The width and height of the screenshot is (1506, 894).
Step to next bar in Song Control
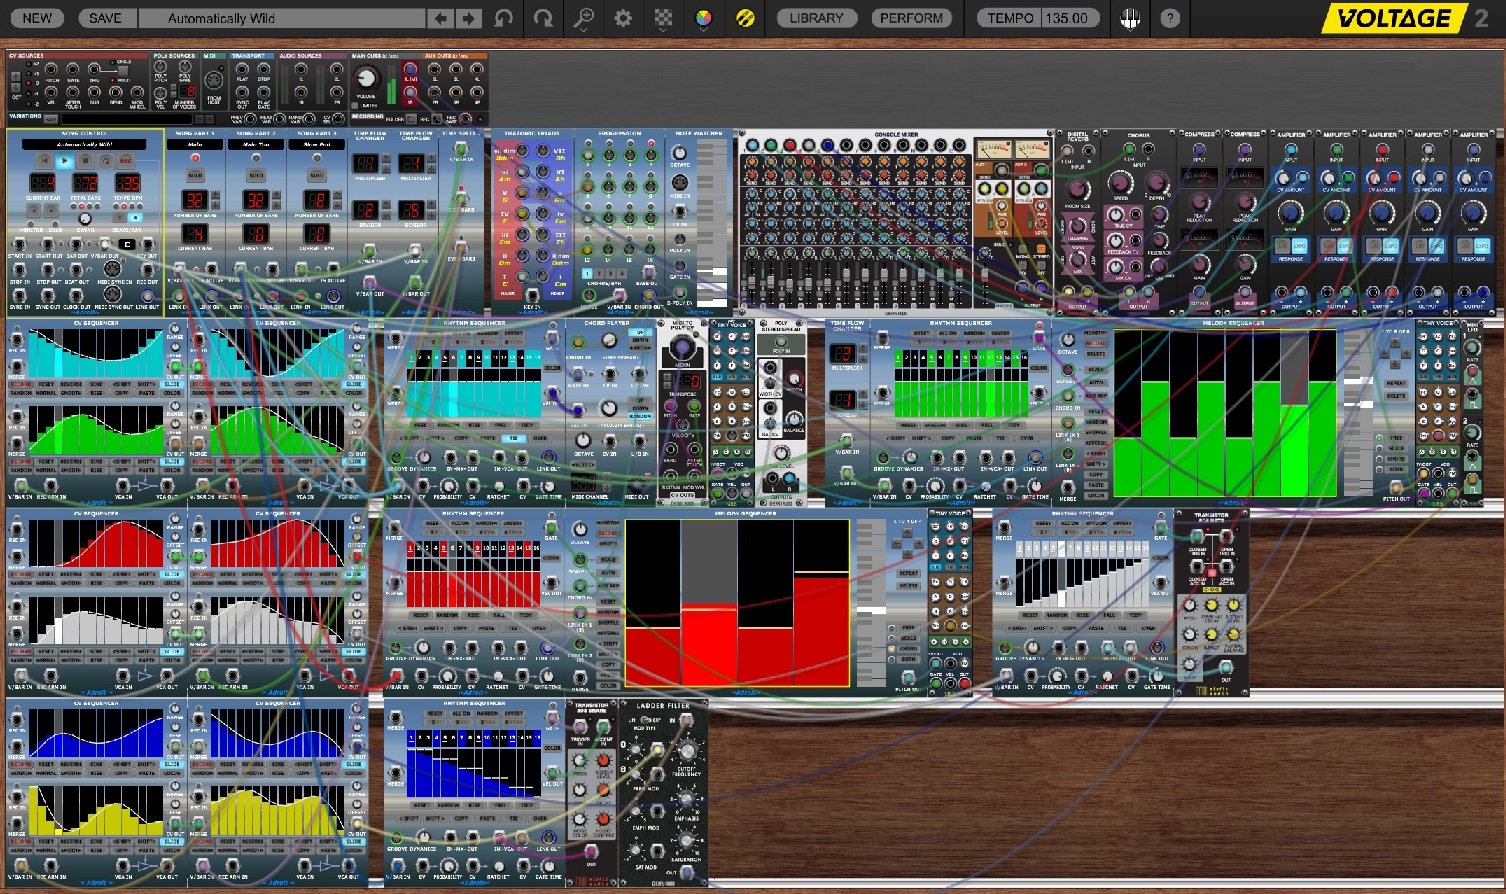(51, 210)
